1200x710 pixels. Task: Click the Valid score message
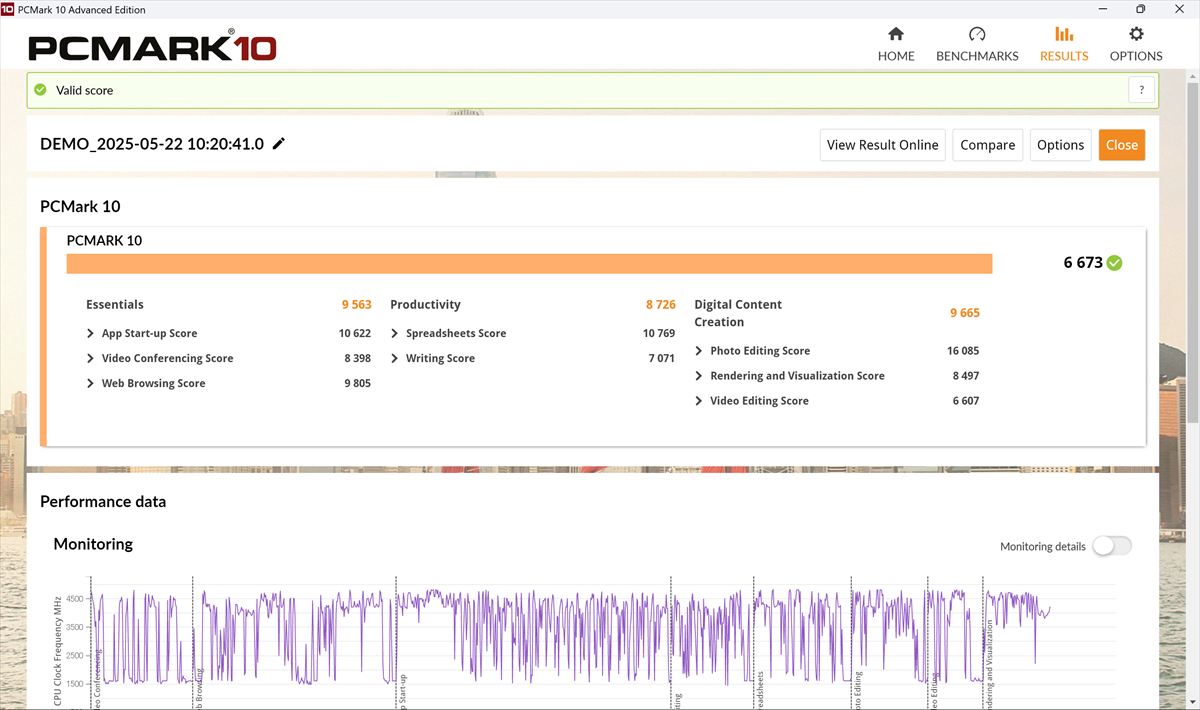(84, 90)
